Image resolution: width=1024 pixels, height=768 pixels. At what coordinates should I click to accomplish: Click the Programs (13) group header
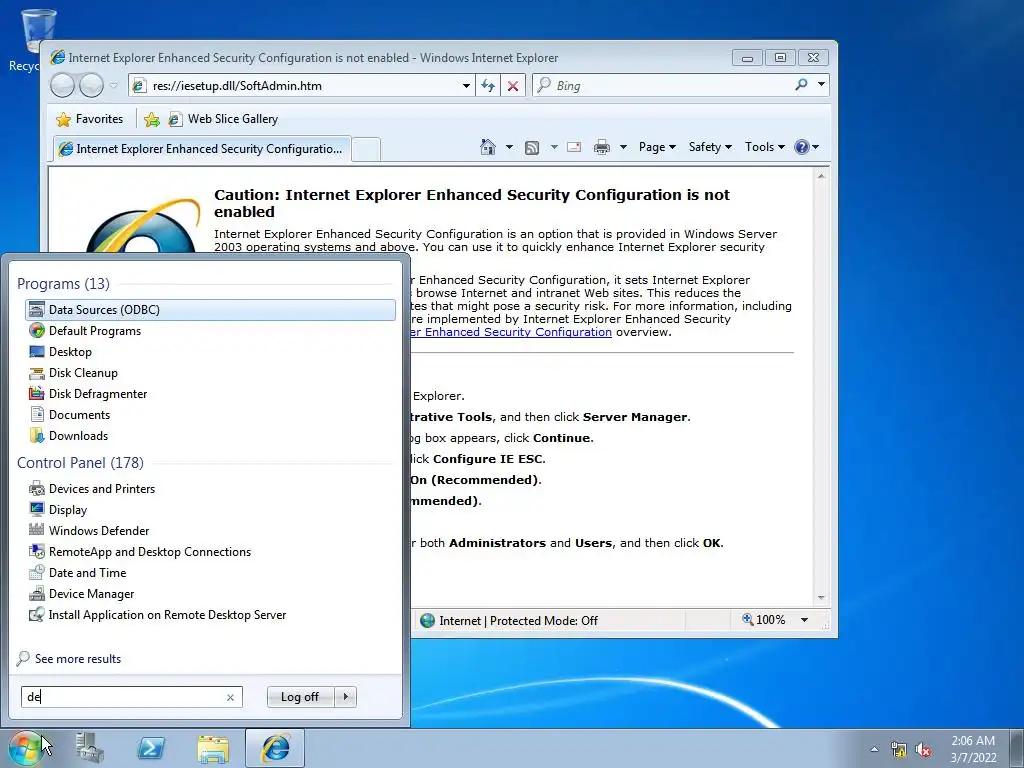(63, 283)
